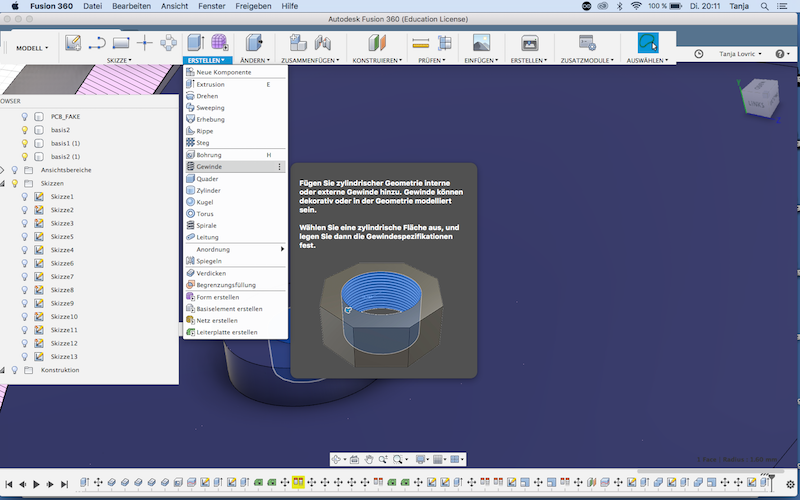Screen dimensions: 800x500
Task: Toggle visibility bulb of basis2 (1)
Action: click(x=24, y=156)
